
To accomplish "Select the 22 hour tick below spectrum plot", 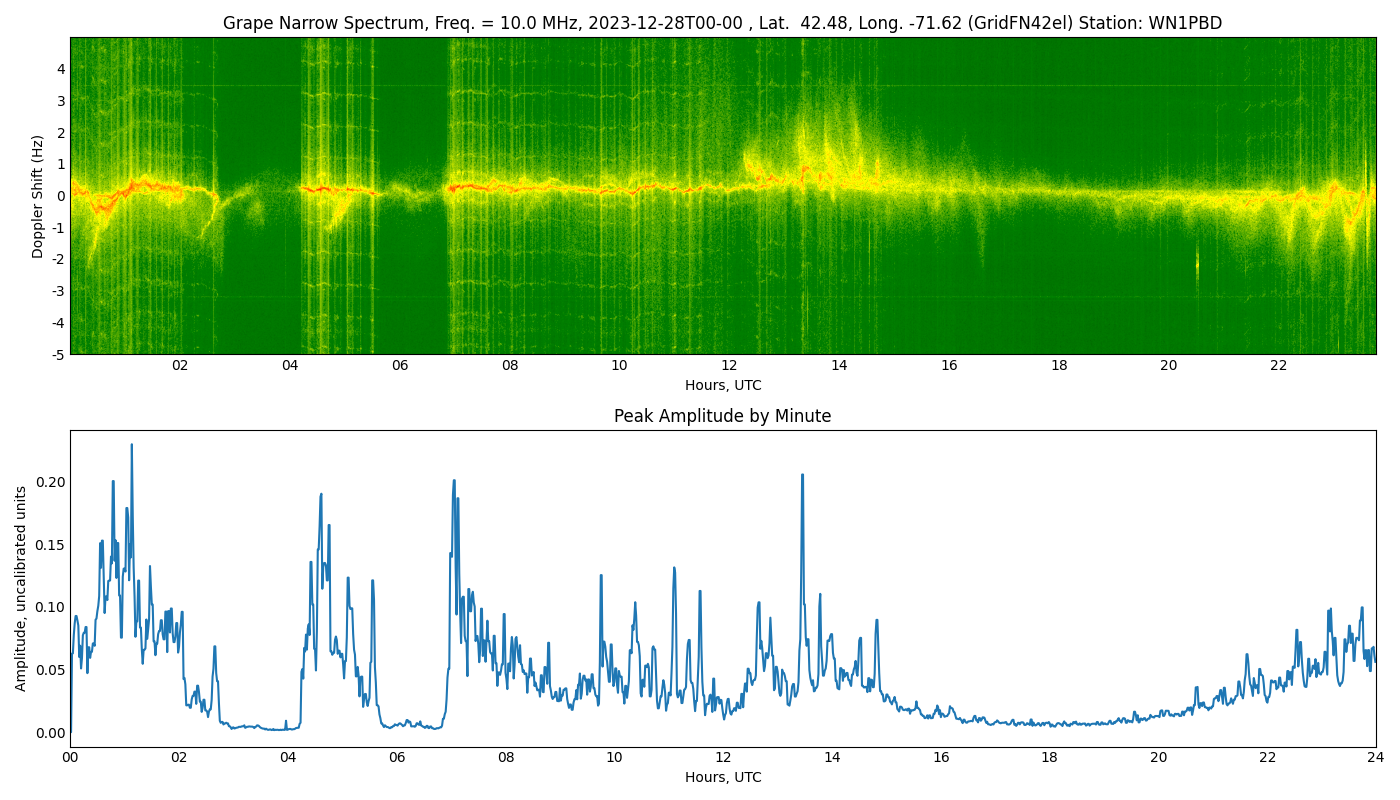I will [x=1278, y=366].
